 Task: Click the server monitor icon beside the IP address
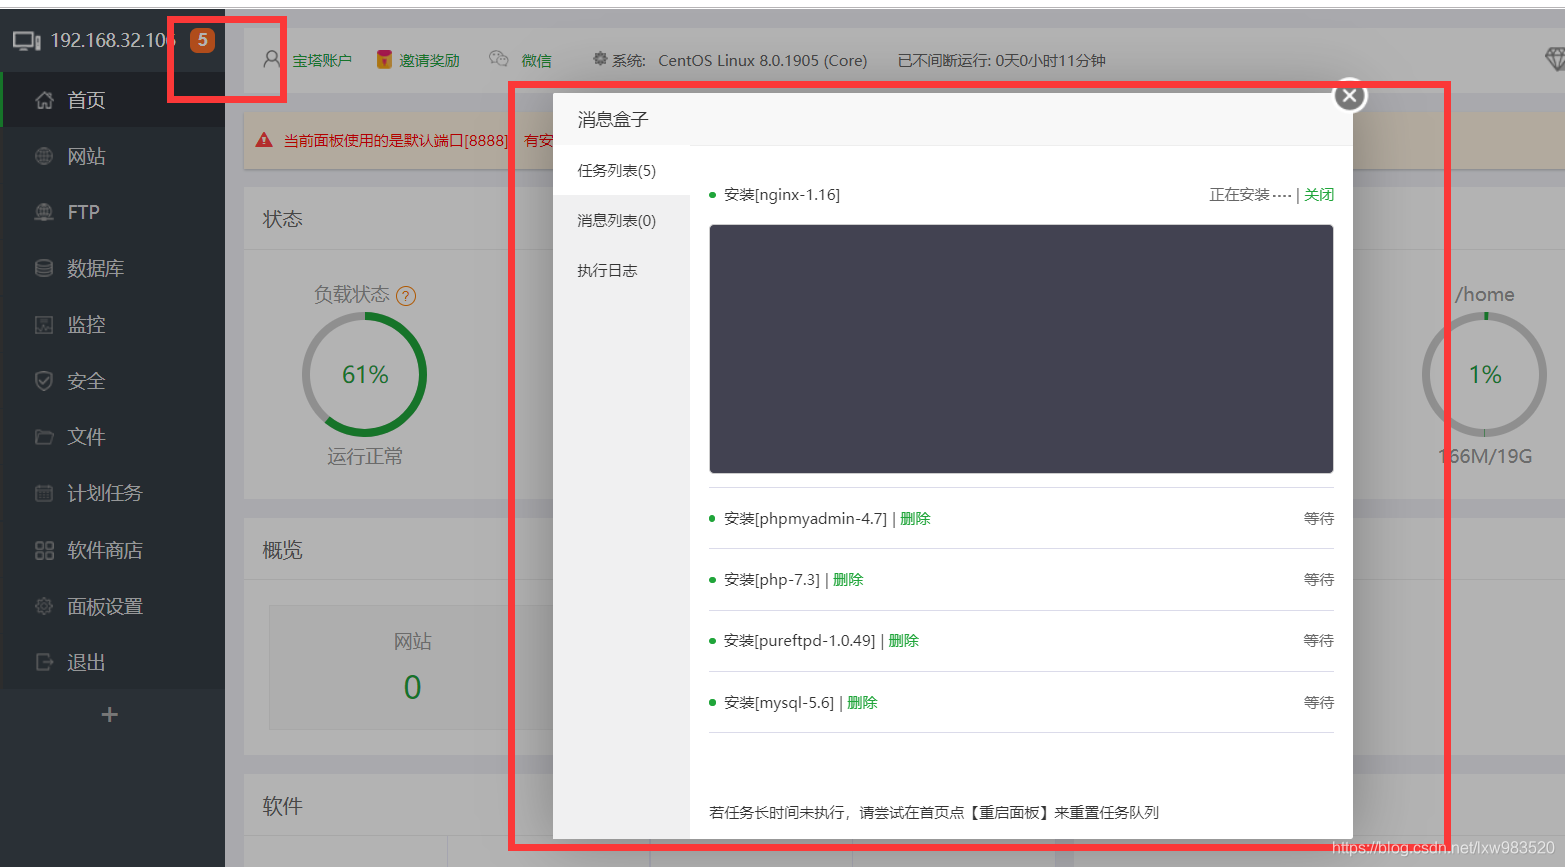coord(26,41)
